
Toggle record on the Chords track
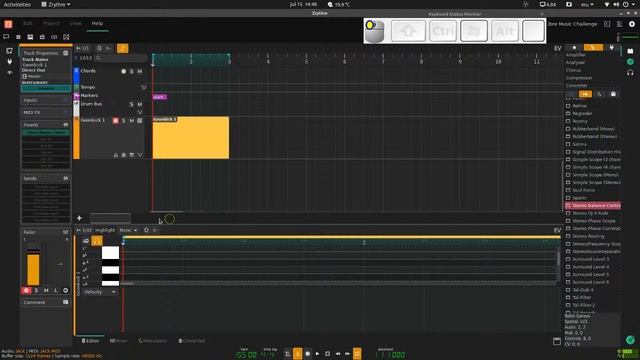(124, 71)
